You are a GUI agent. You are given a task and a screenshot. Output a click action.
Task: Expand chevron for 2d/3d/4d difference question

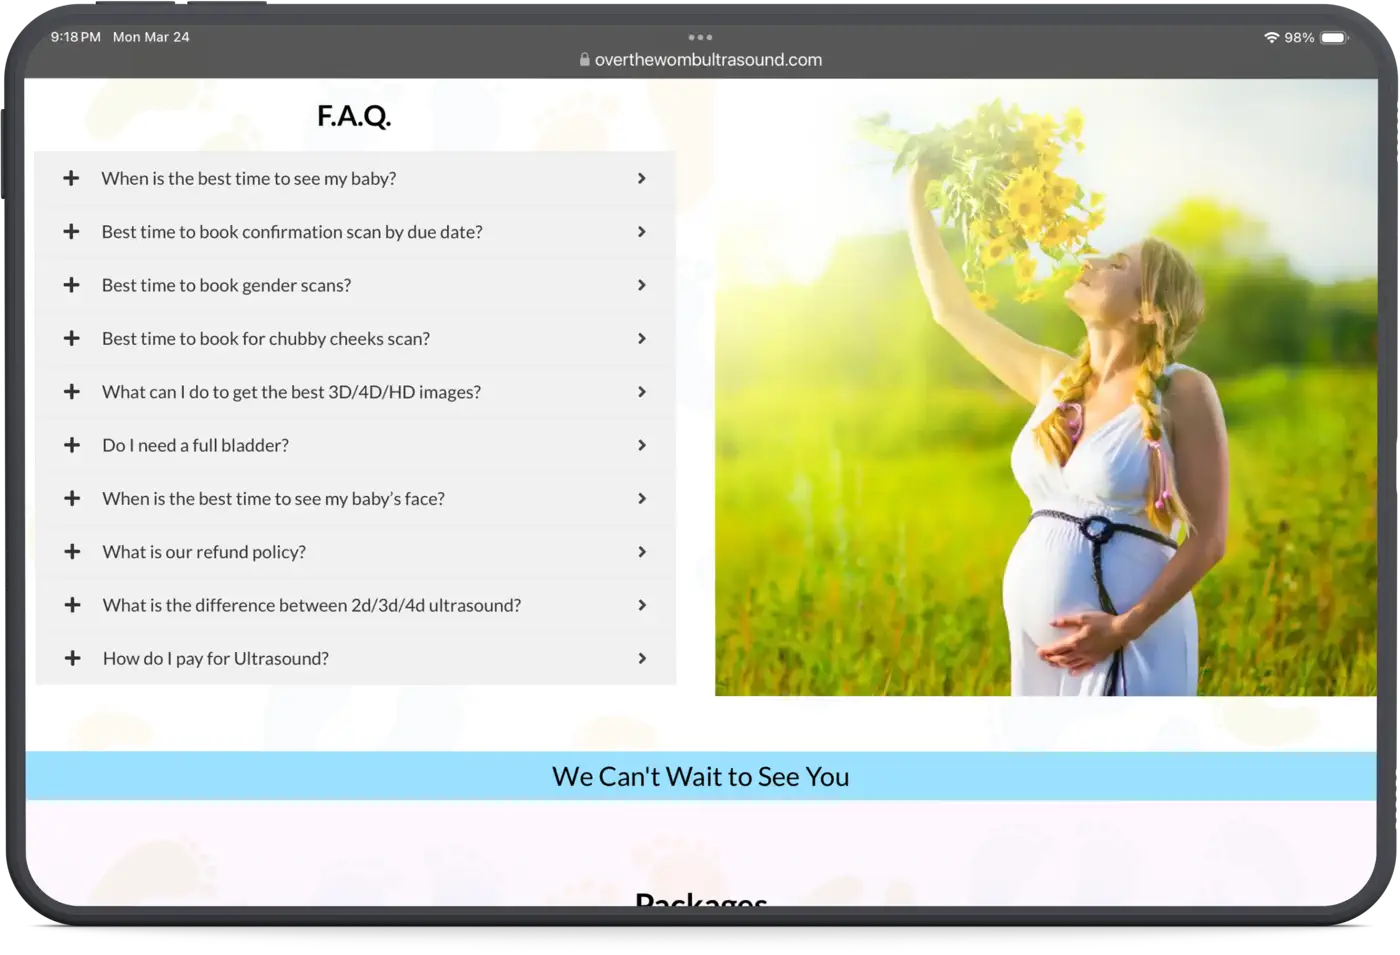pos(642,605)
